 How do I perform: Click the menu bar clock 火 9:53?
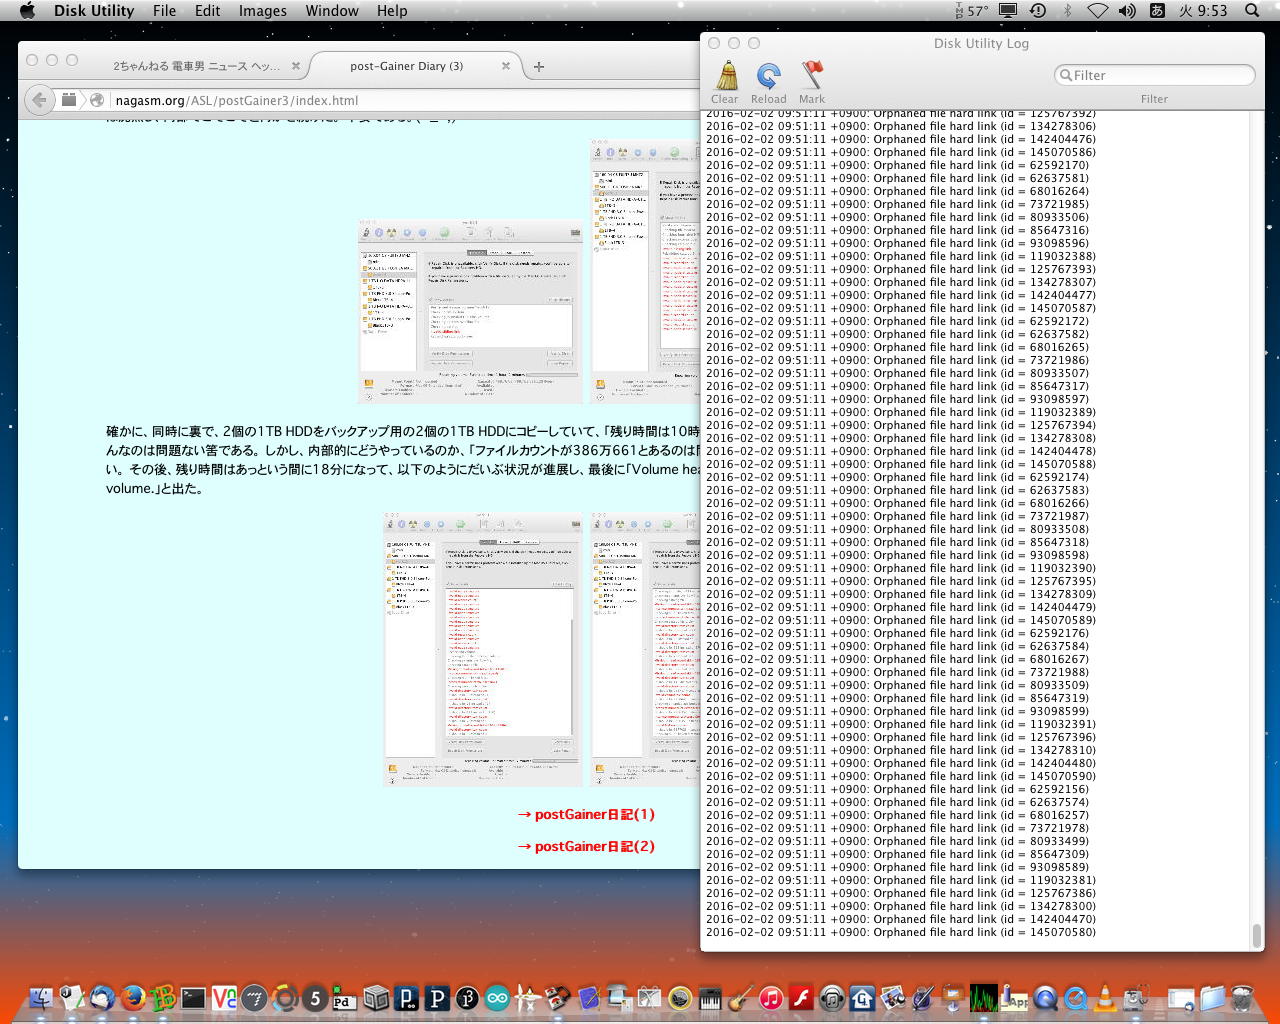click(x=1203, y=11)
